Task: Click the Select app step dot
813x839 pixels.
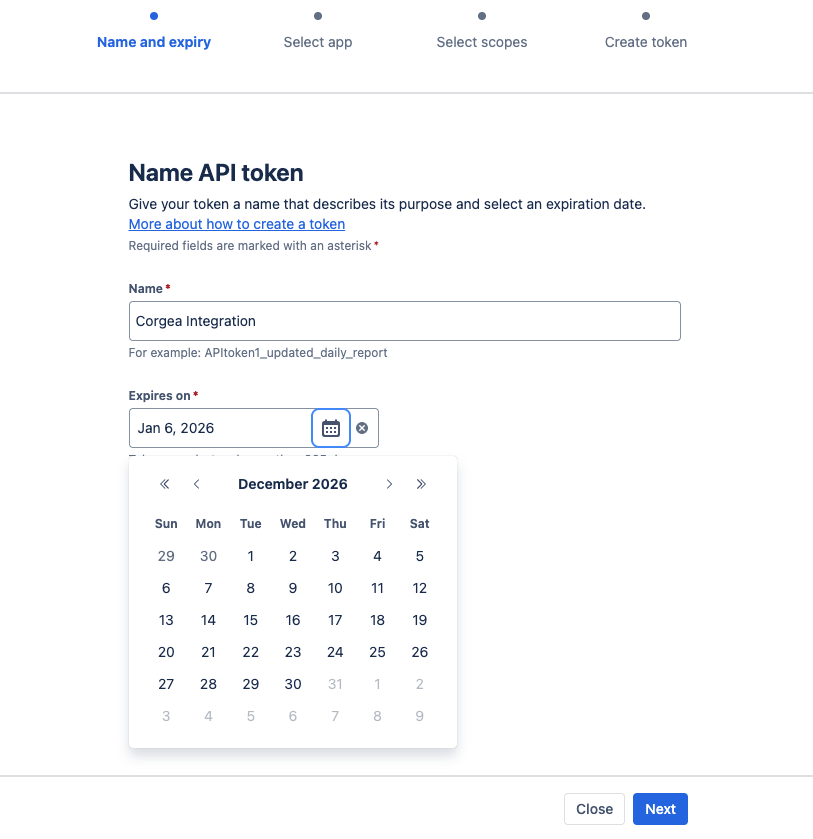Action: point(317,16)
